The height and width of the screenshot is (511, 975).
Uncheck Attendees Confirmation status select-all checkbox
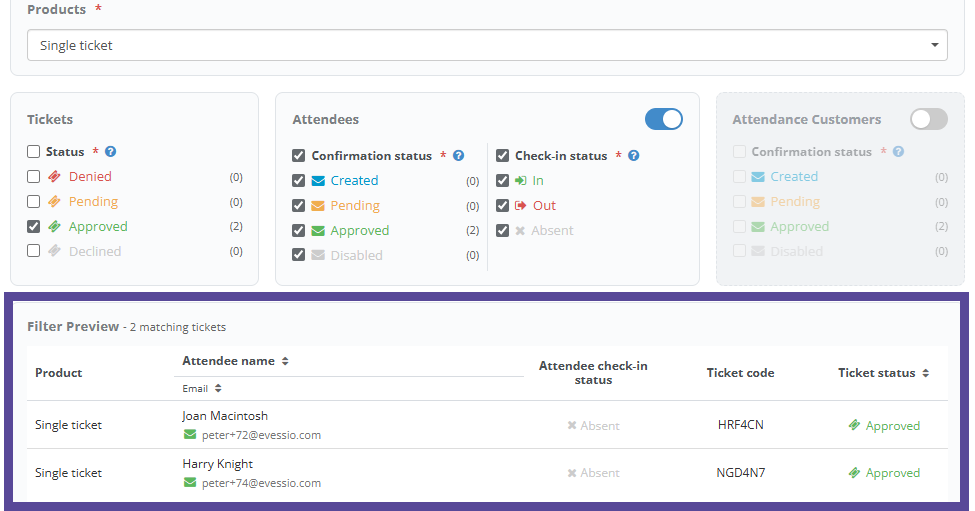coord(298,155)
